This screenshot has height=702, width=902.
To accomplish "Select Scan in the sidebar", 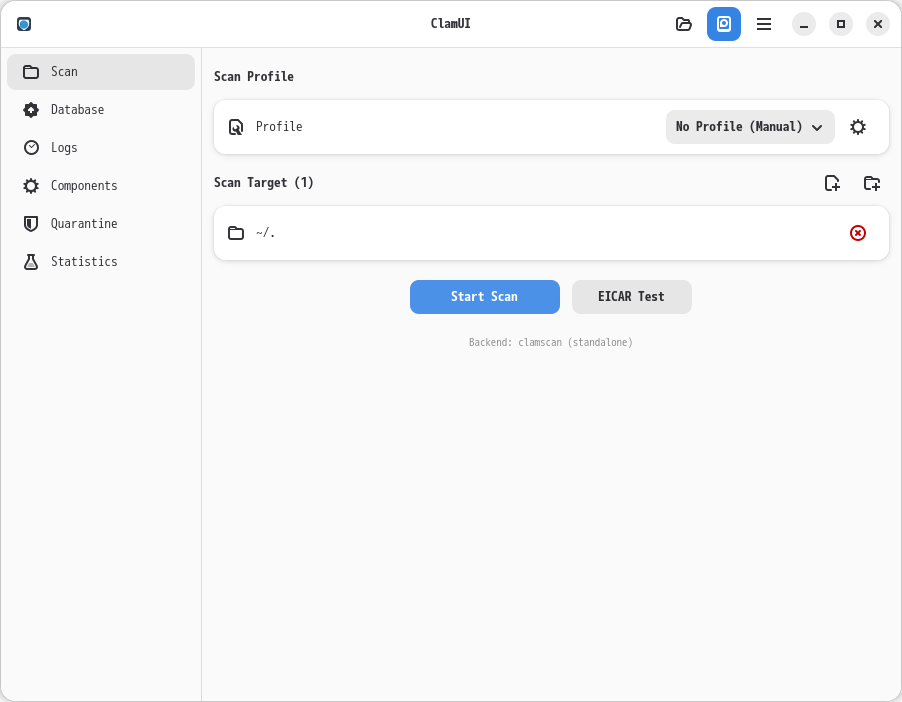I will coord(100,72).
